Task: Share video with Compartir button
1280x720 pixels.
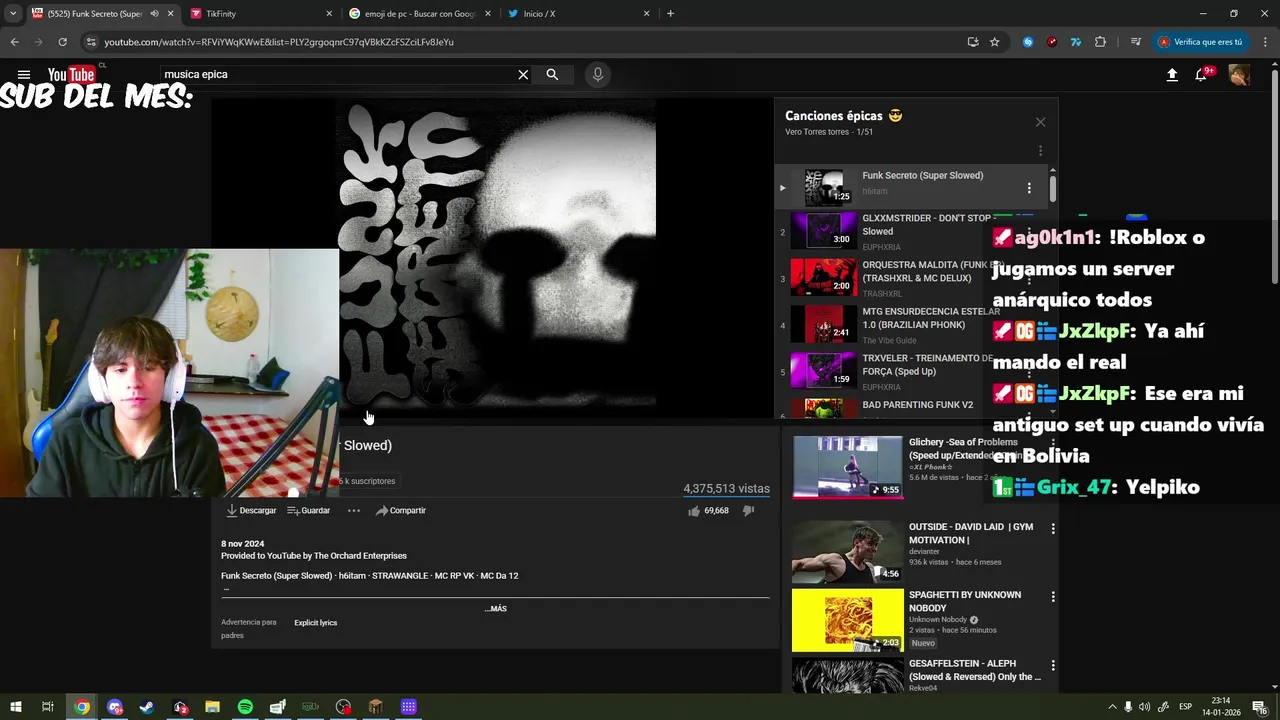Action: (x=401, y=511)
